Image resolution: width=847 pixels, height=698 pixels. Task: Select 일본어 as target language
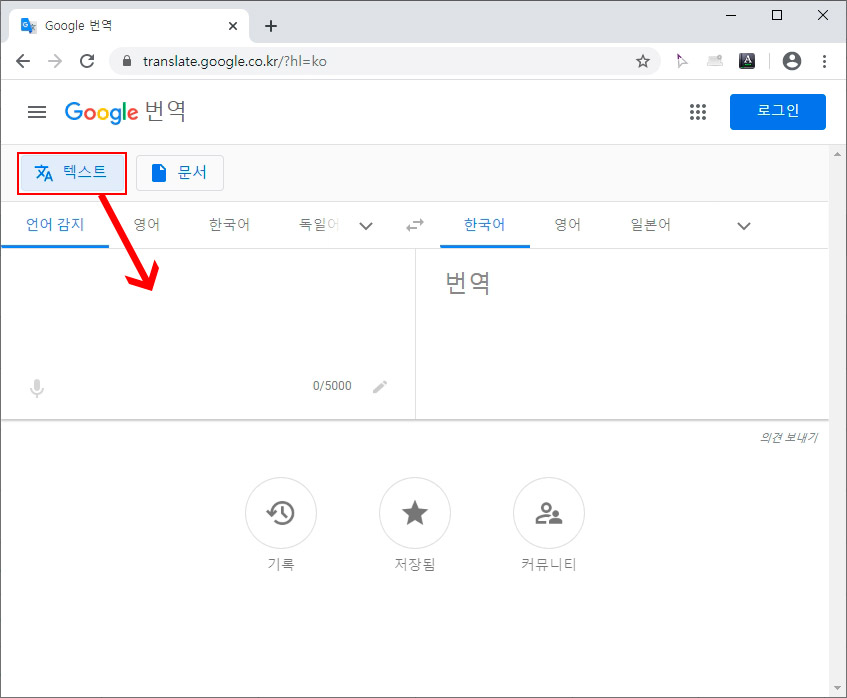tap(650, 225)
